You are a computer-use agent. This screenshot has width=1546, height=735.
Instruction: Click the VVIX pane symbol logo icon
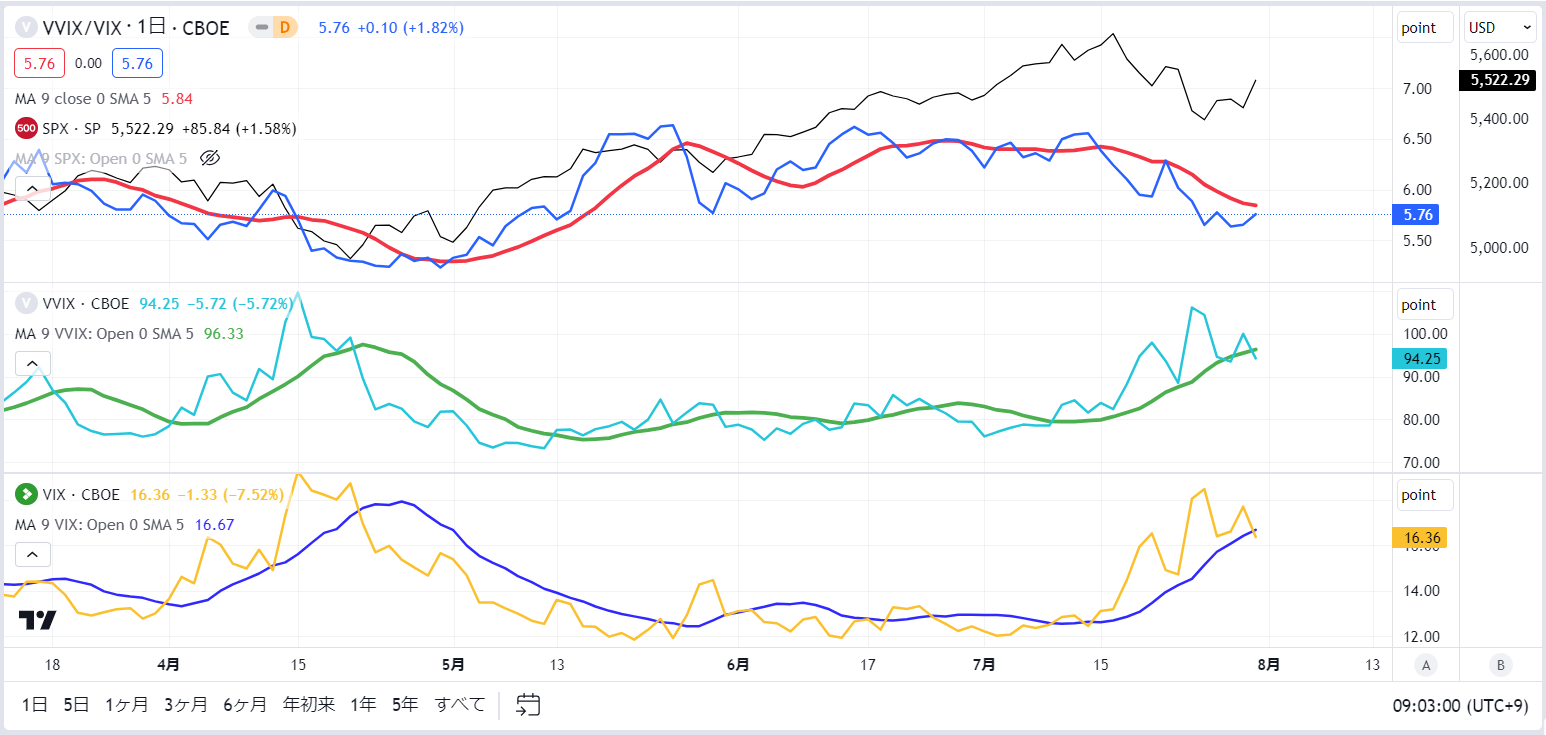26,304
